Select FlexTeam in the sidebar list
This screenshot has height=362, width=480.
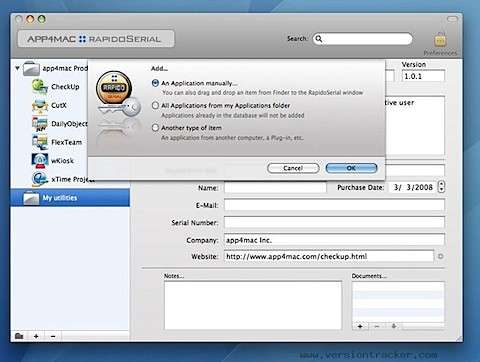click(66, 142)
